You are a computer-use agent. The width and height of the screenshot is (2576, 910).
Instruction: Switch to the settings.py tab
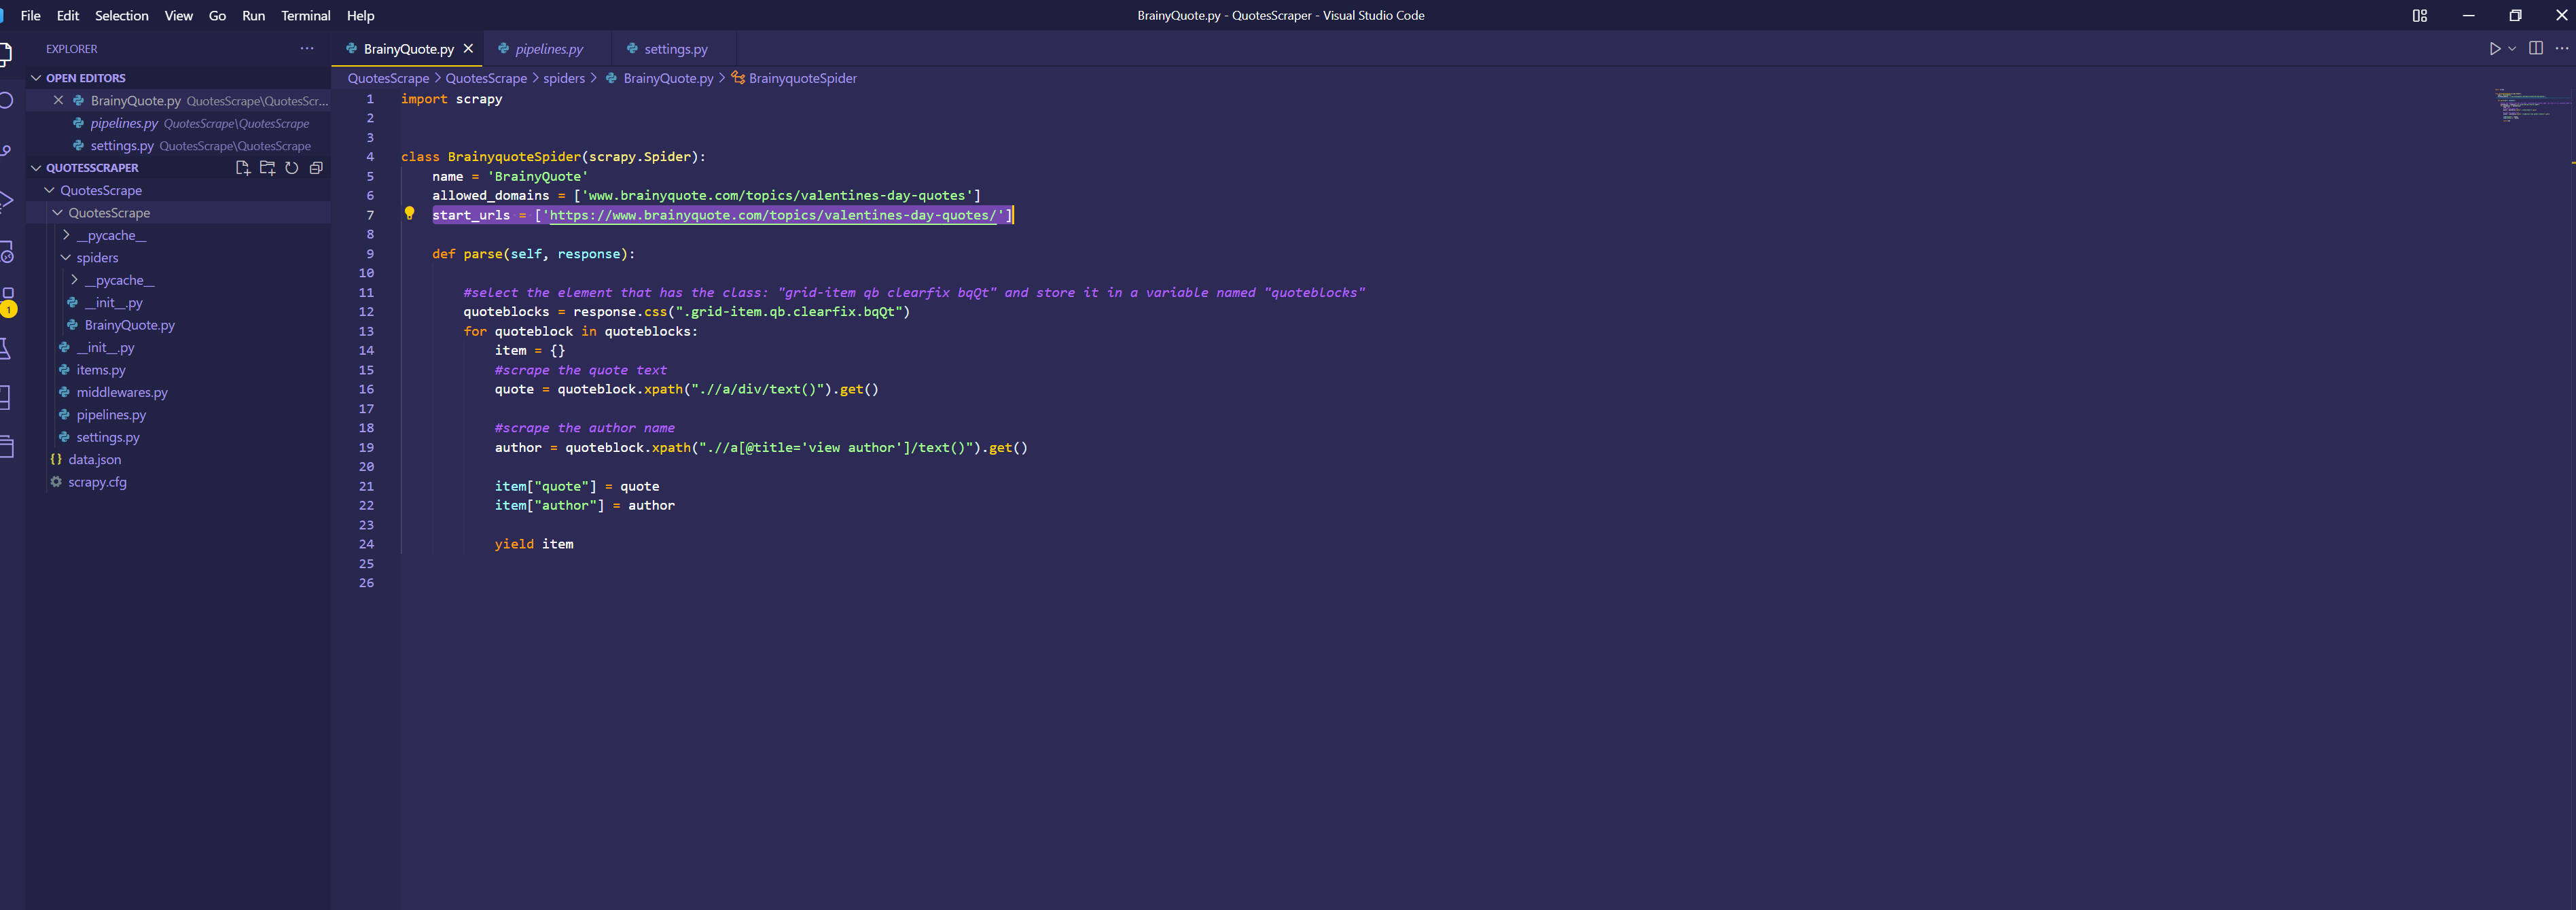pyautogui.click(x=674, y=48)
